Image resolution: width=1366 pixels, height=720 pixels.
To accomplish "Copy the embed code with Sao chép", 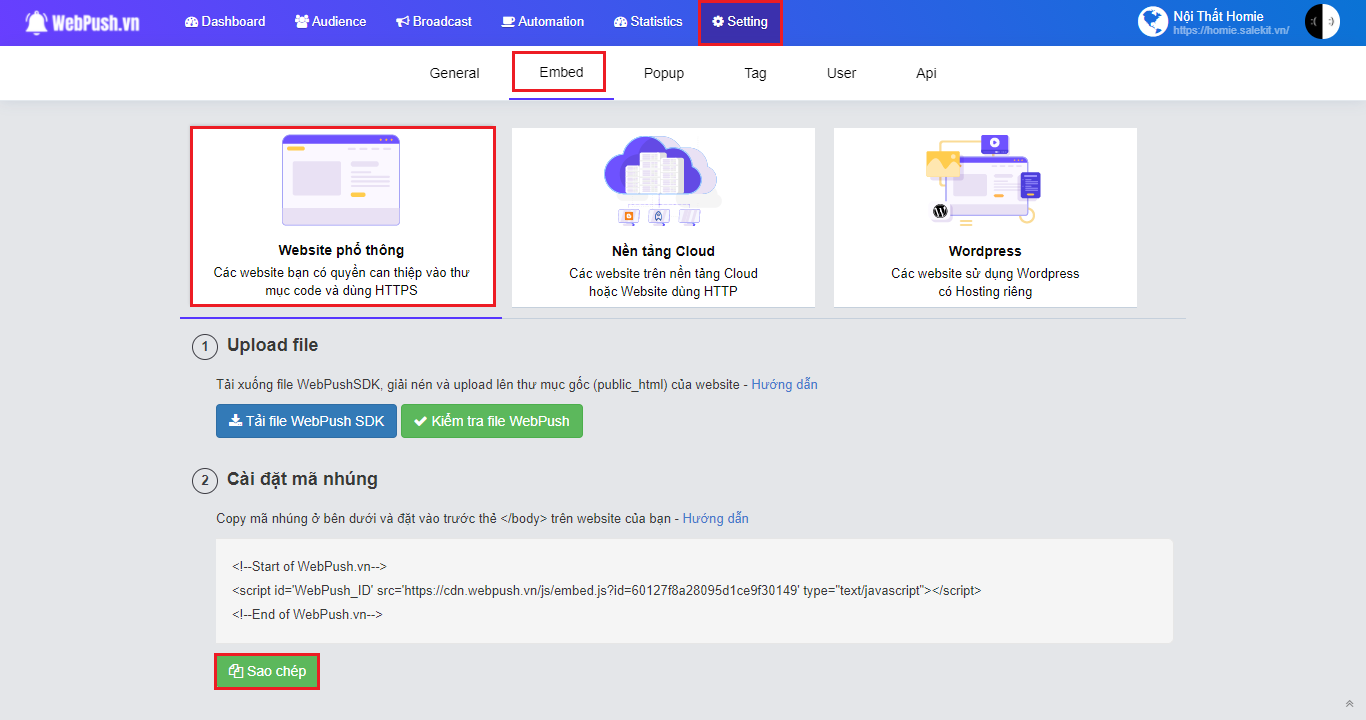I will [267, 671].
